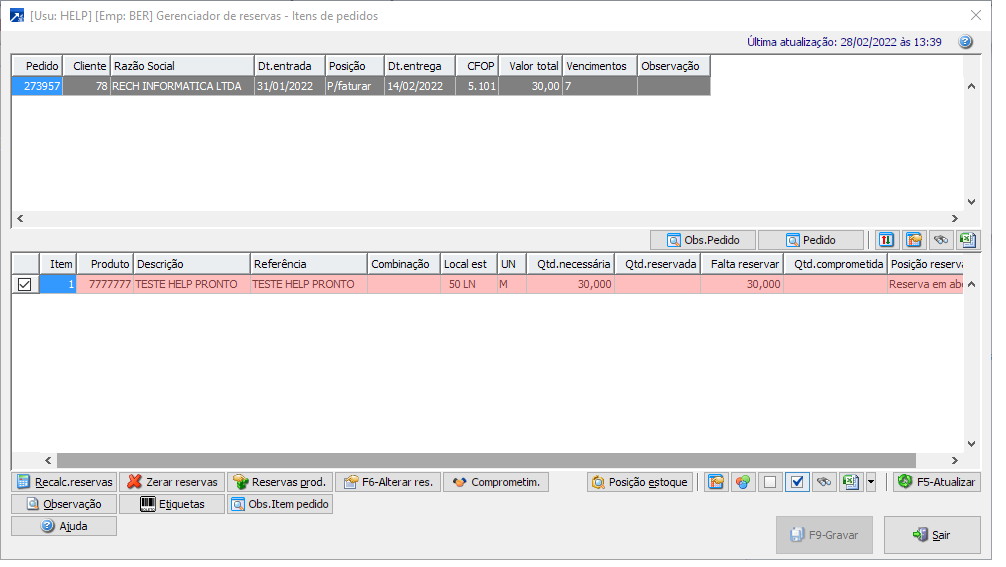Exit with the Sair button
The image size is (1006, 567).
(932, 535)
